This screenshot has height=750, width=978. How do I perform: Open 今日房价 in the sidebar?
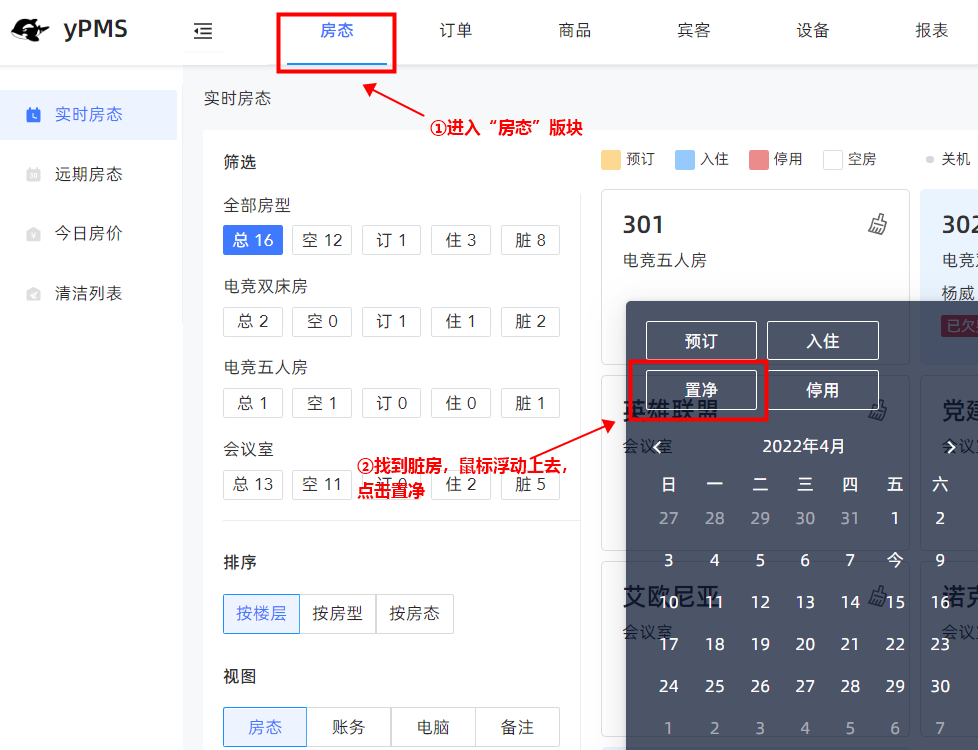point(89,234)
